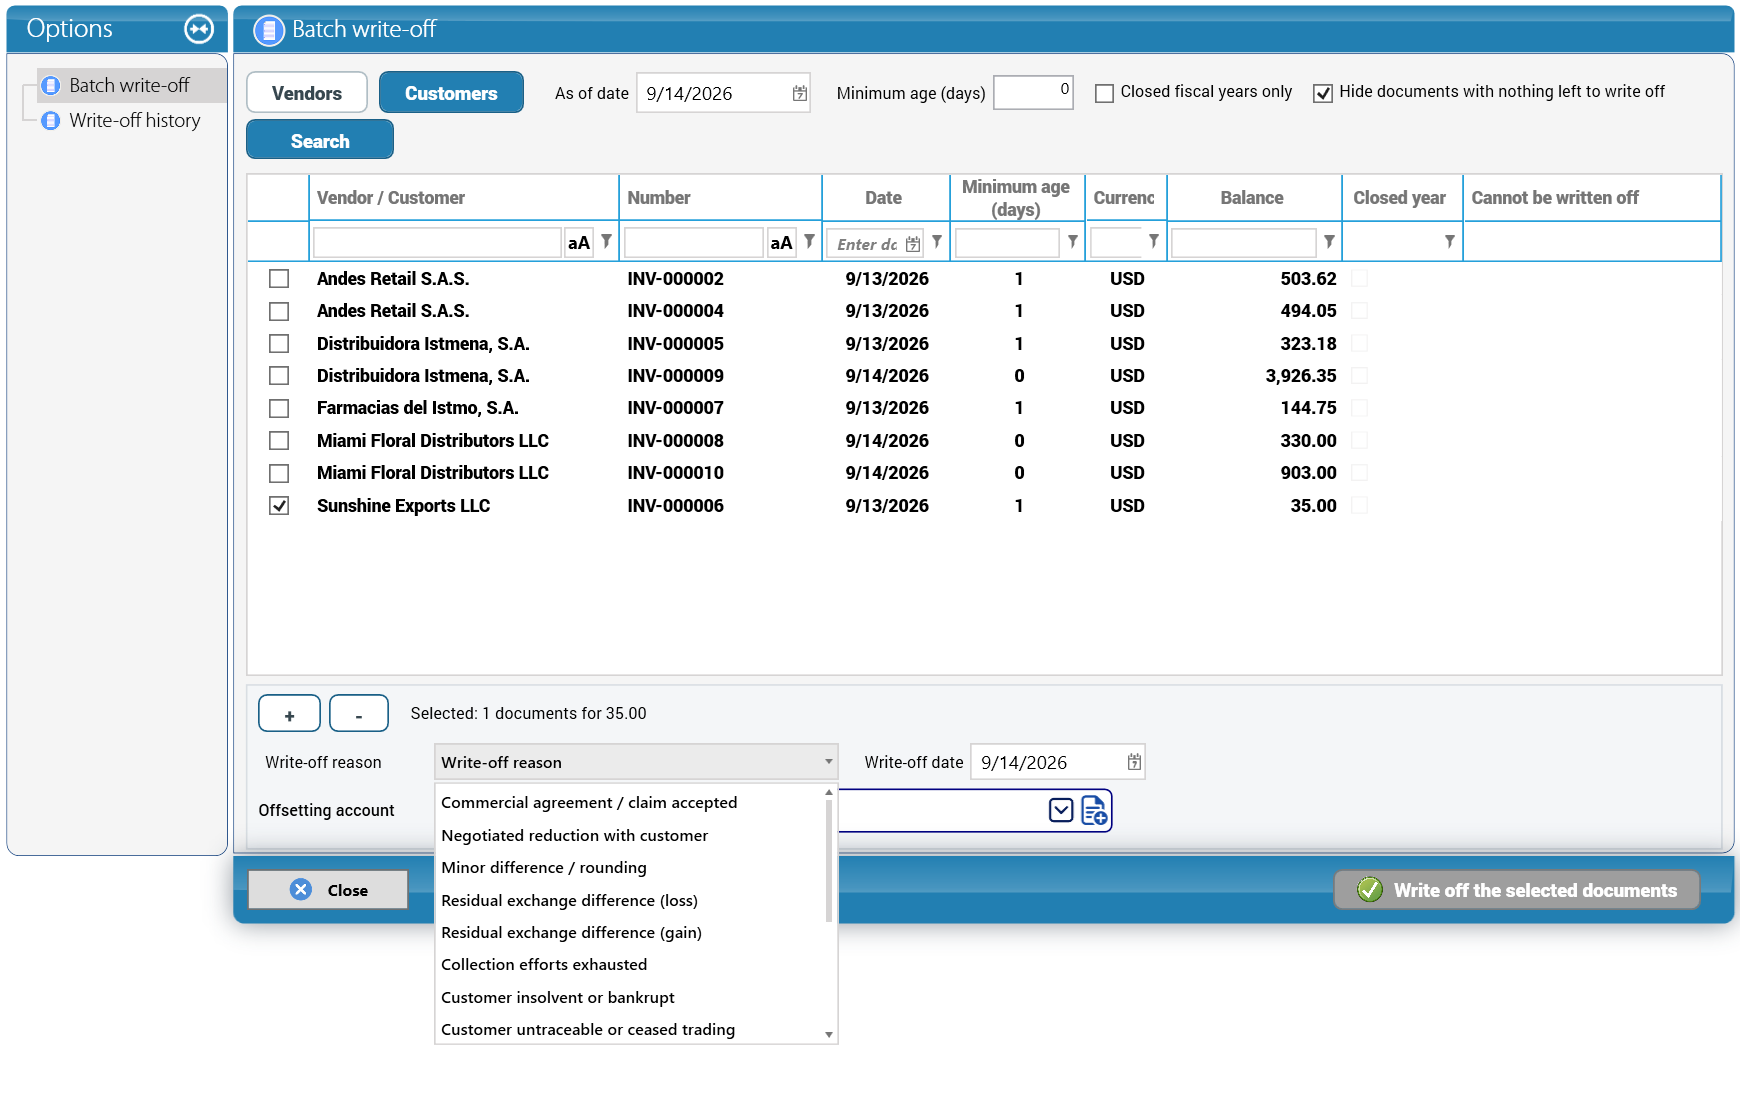Click Write off the selected documents
1740x1100 pixels.
pos(1517,890)
